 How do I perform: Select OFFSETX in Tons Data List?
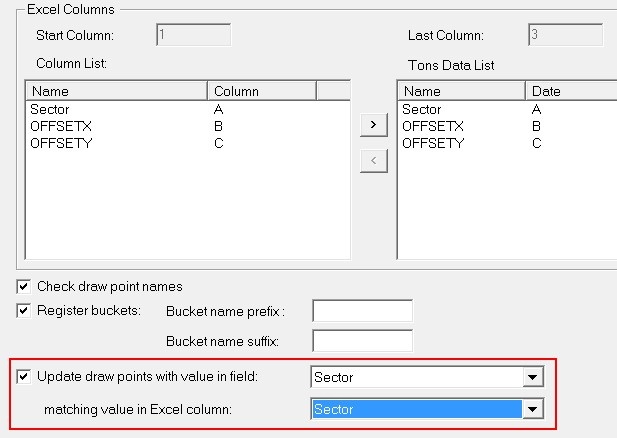pos(432,126)
